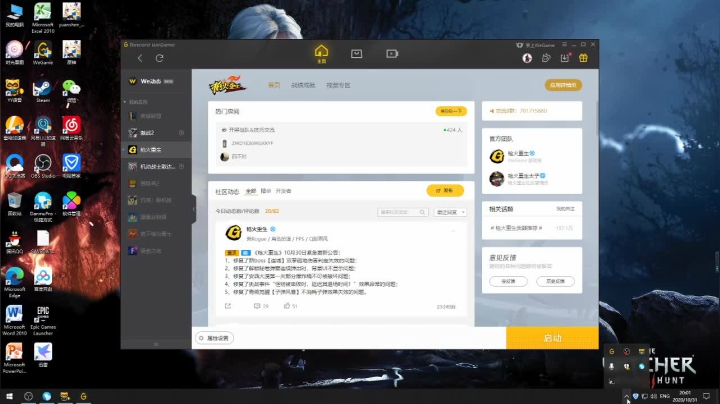
Task: Switch to the 首页 tab
Action: pyautogui.click(x=274, y=85)
